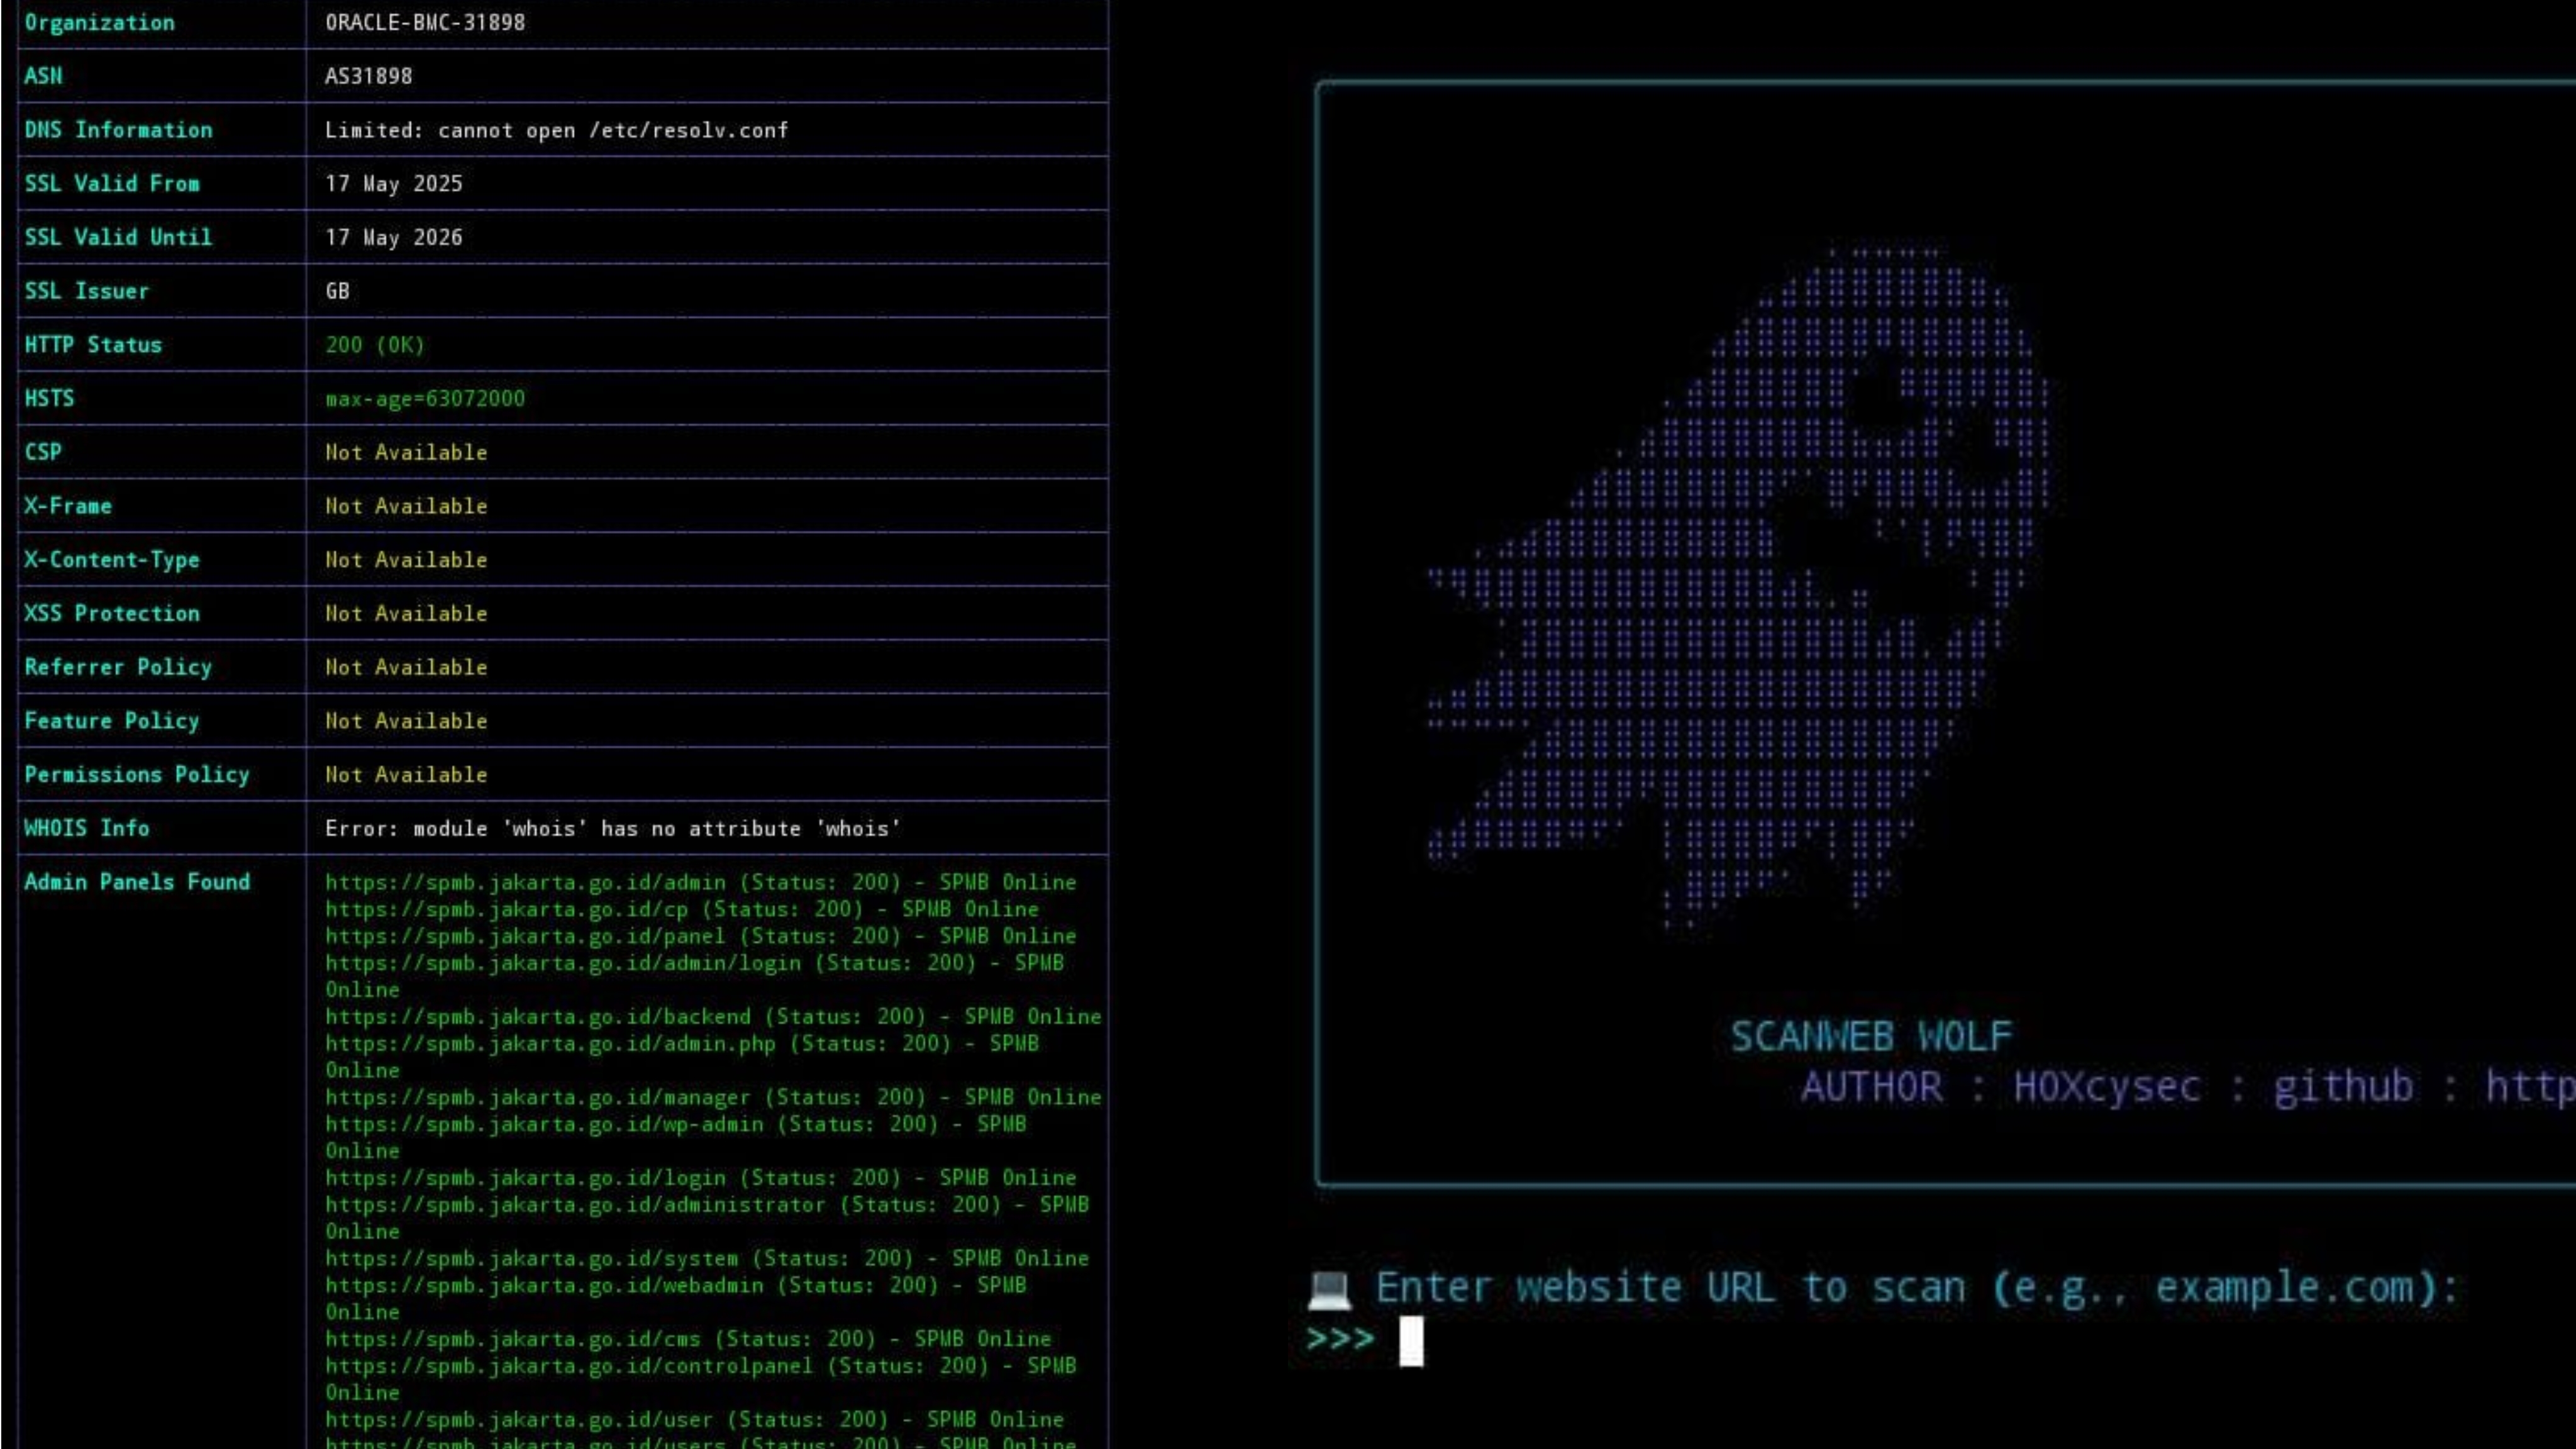
Task: Open the /controlpanel URL
Action: pyautogui.click(x=569, y=1366)
